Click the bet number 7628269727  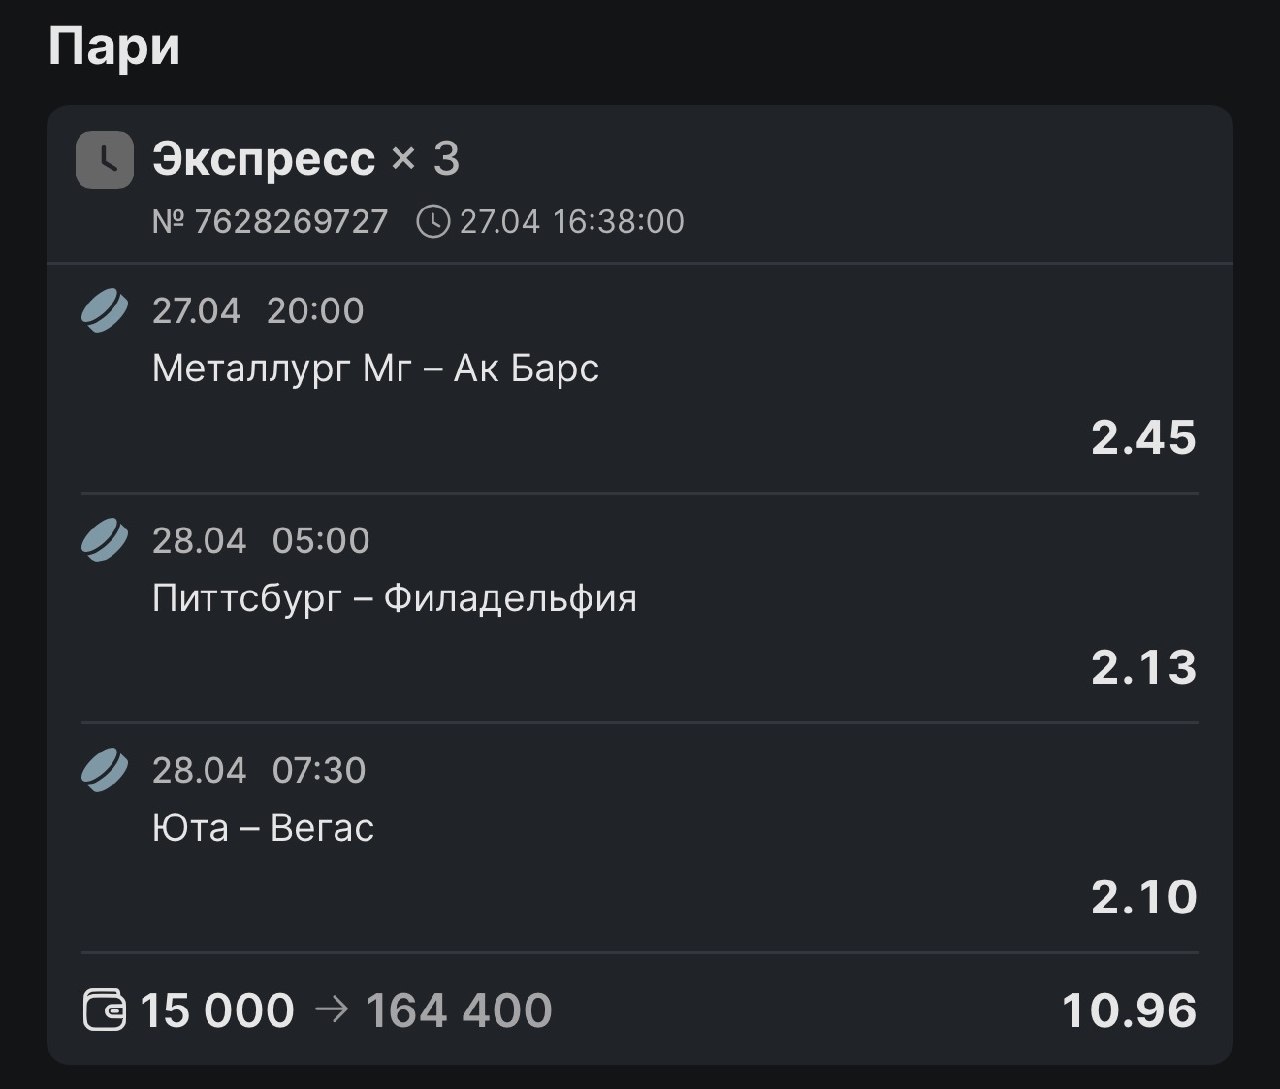(x=270, y=222)
